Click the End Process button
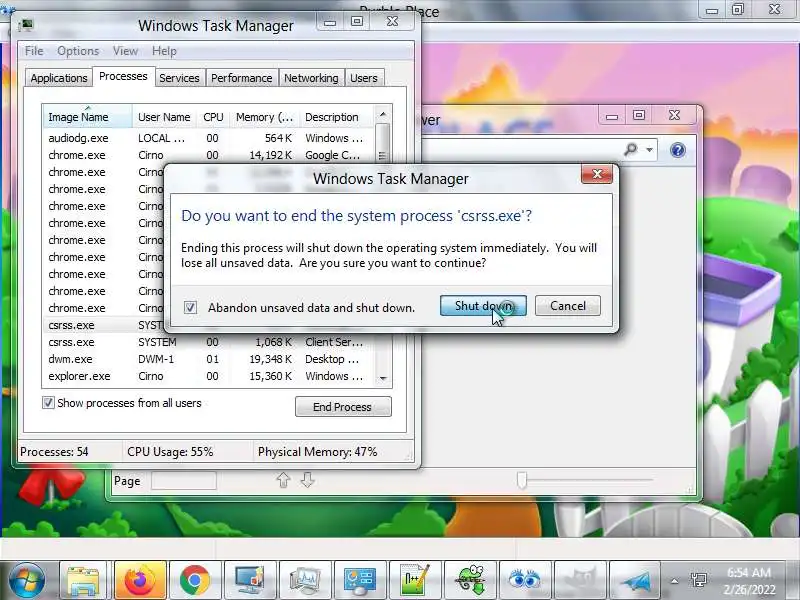 (x=343, y=407)
